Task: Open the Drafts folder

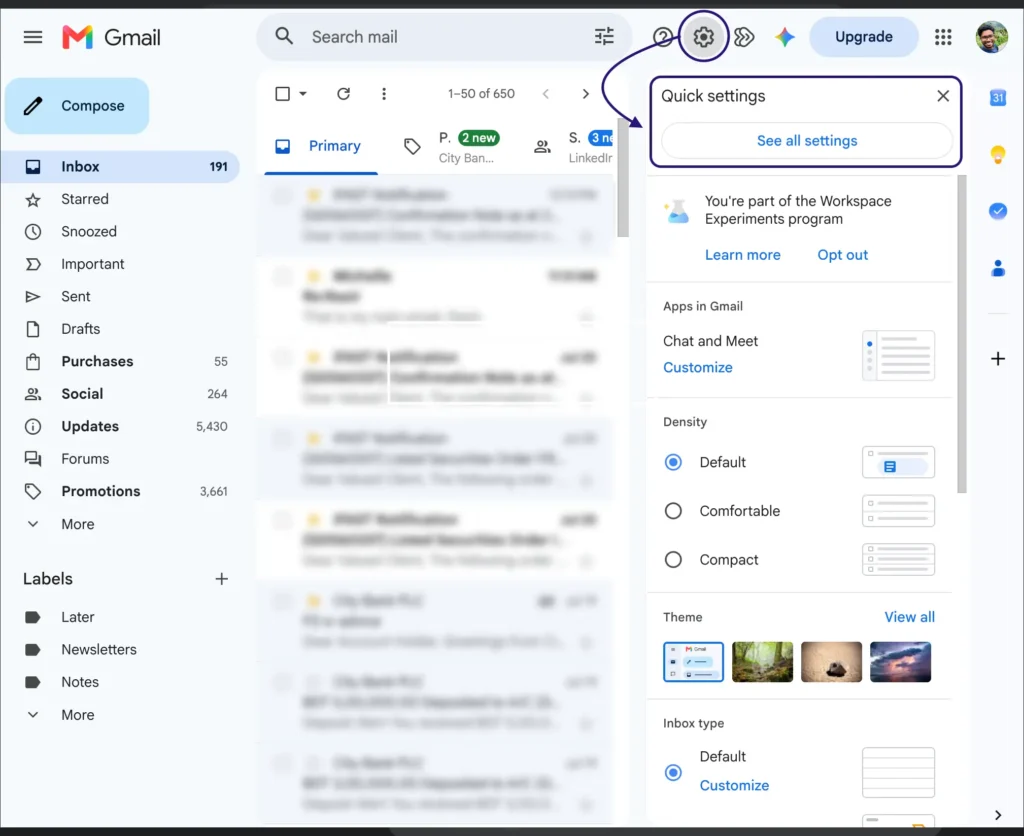Action: pyautogui.click(x=121, y=329)
